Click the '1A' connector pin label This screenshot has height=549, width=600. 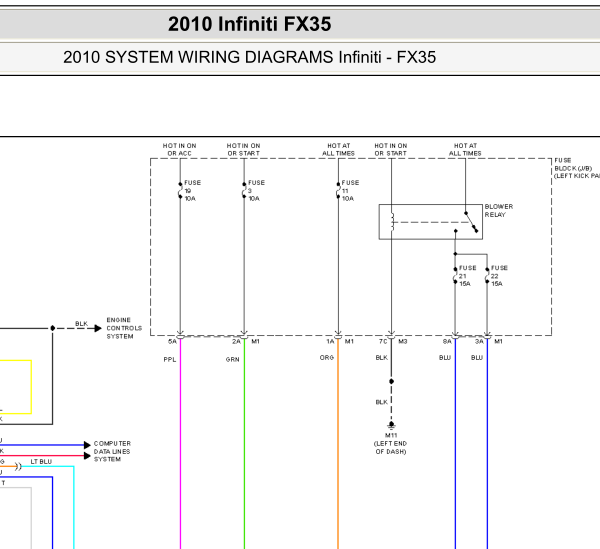click(x=330, y=341)
